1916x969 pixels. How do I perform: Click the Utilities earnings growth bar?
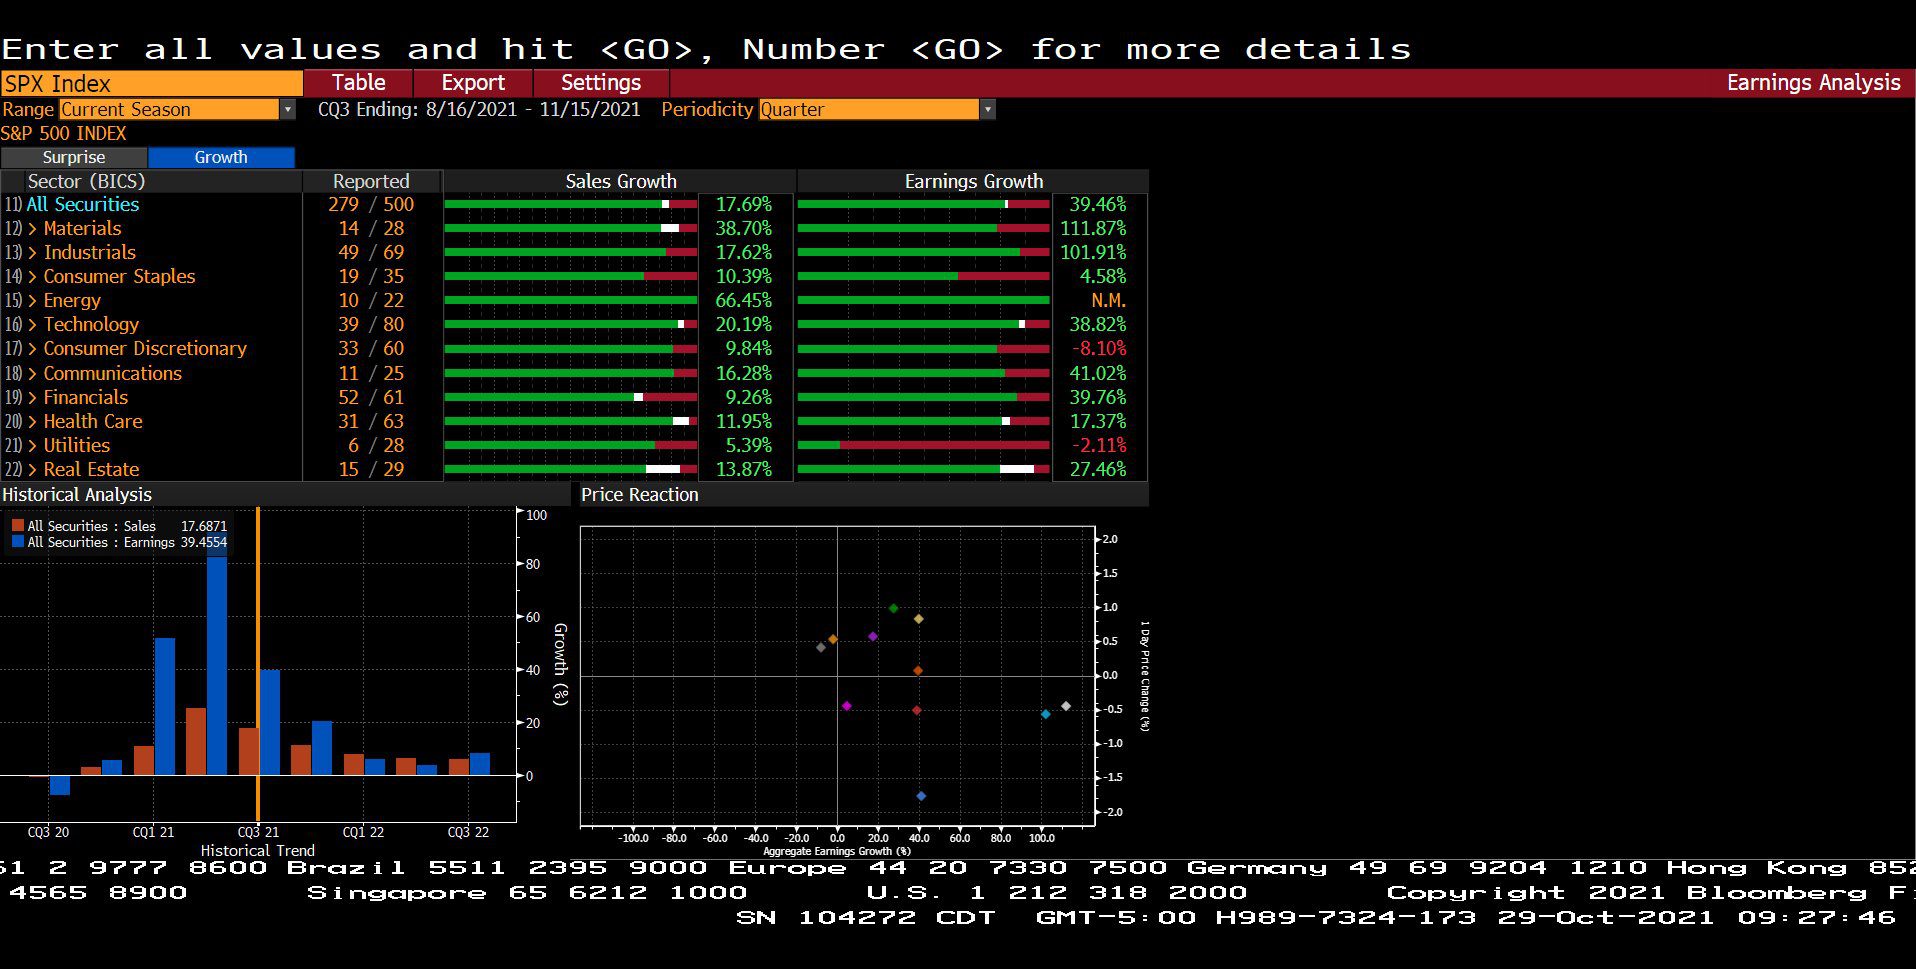pyautogui.click(x=924, y=445)
